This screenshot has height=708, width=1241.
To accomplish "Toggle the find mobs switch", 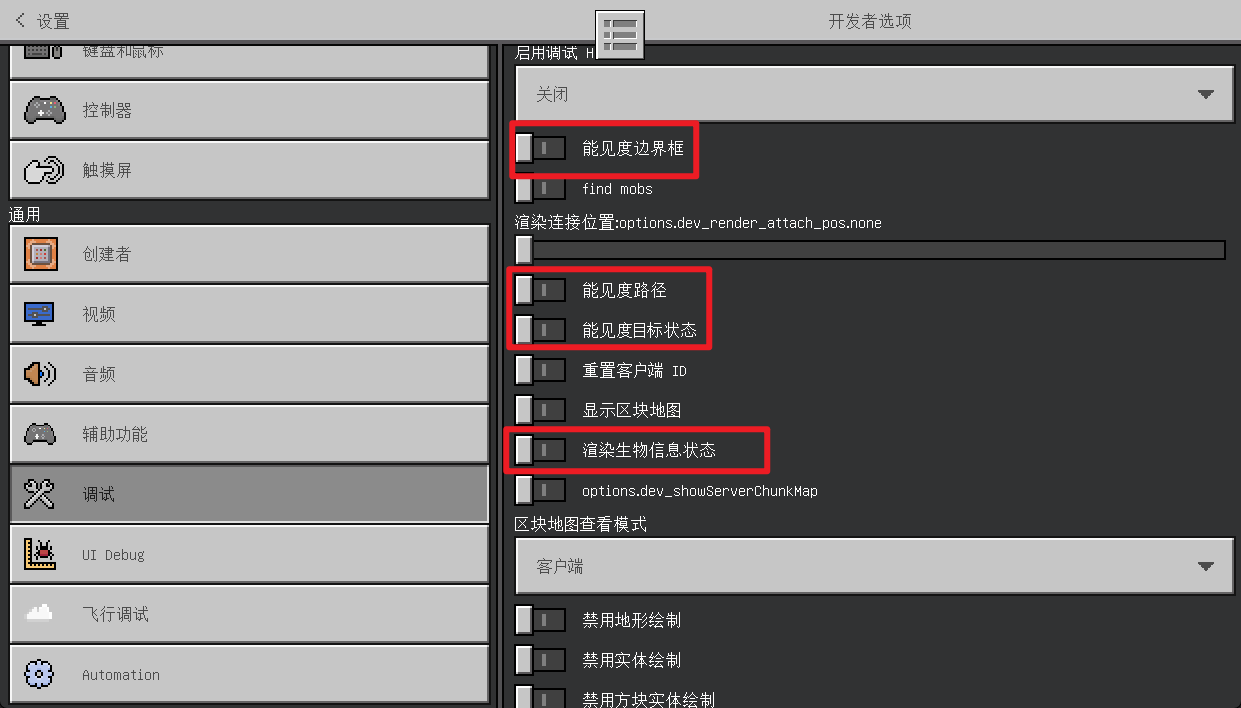I will (540, 188).
